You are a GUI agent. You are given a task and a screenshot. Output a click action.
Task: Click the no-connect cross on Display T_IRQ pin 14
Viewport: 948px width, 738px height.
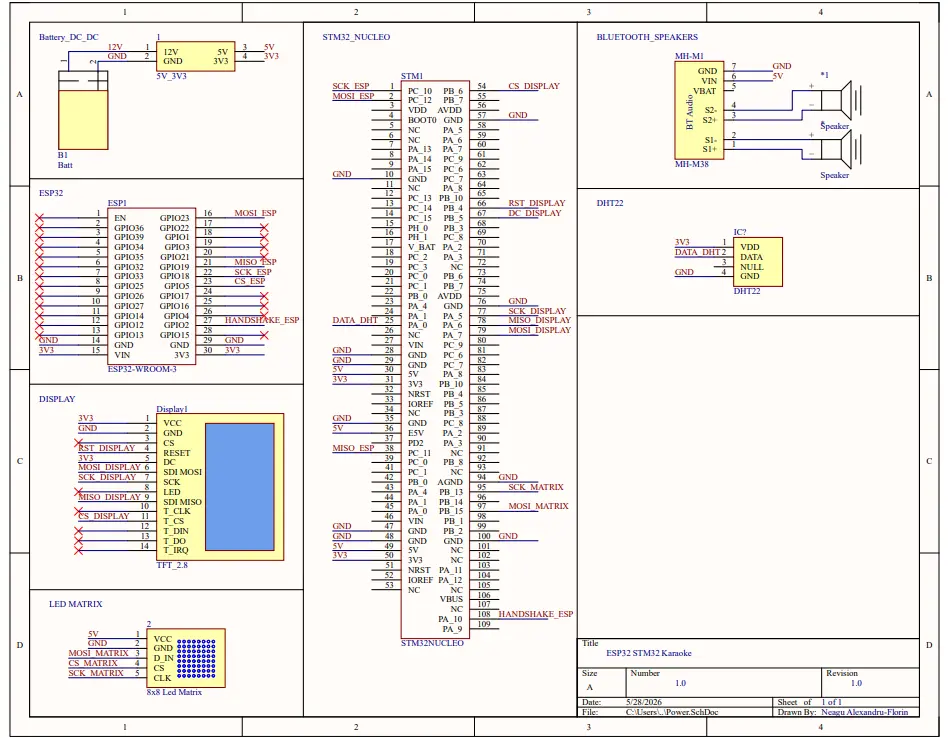click(78, 550)
